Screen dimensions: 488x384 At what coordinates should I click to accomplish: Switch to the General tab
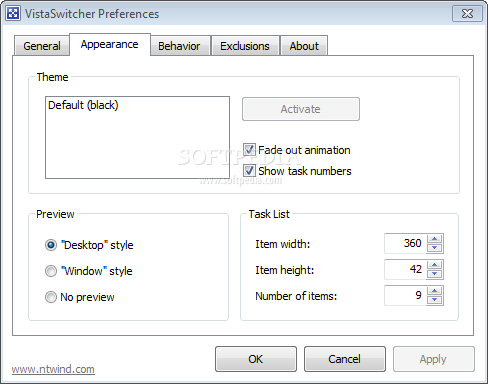coord(42,46)
